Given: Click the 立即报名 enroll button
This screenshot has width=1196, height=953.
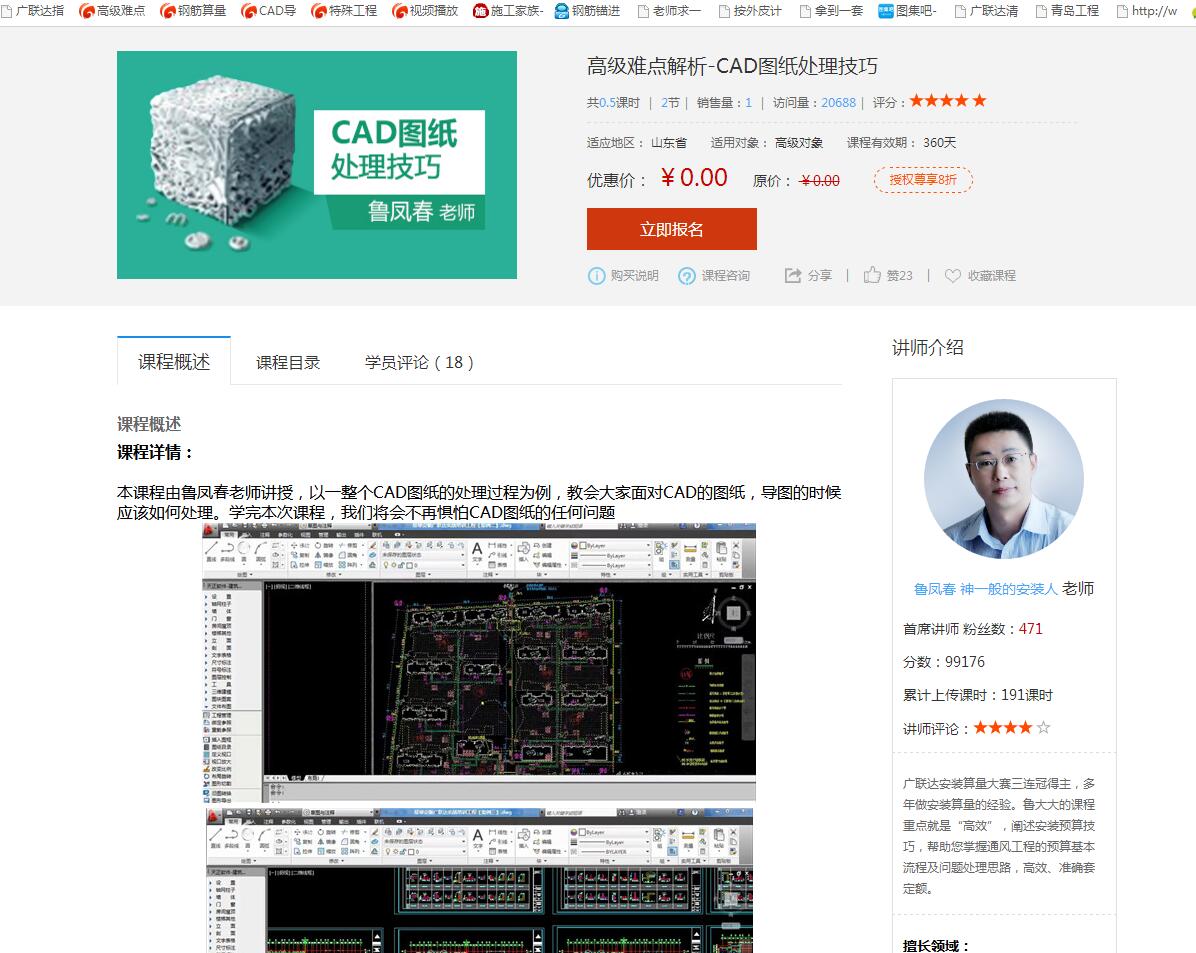Looking at the screenshot, I should click(671, 229).
